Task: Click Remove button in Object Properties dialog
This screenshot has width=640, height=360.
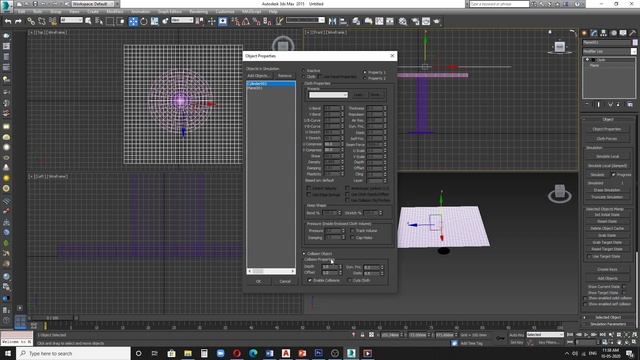Action: [284, 76]
